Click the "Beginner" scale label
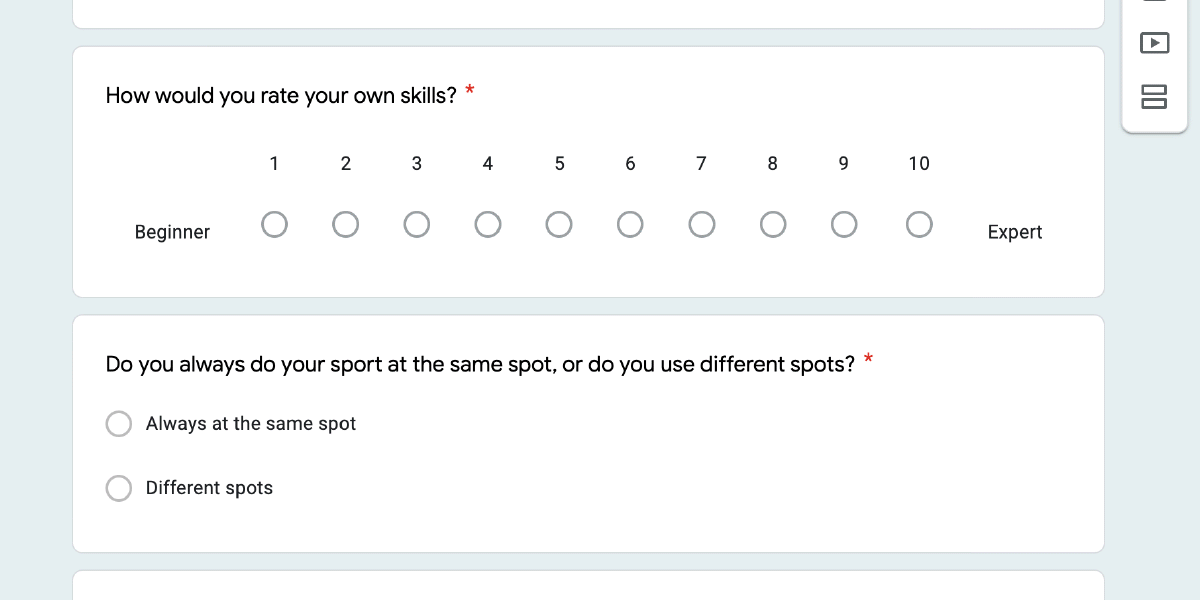The height and width of the screenshot is (600, 1200). pos(172,232)
